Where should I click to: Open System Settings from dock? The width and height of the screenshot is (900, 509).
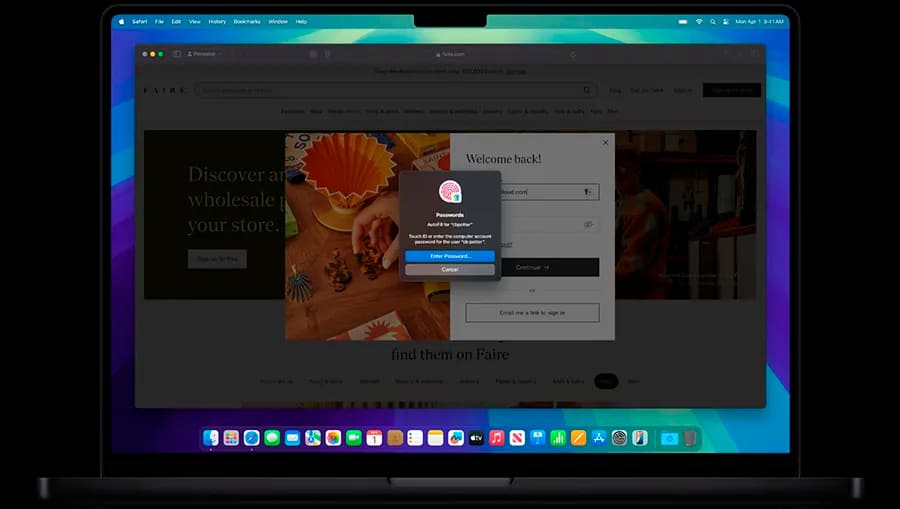(x=619, y=438)
